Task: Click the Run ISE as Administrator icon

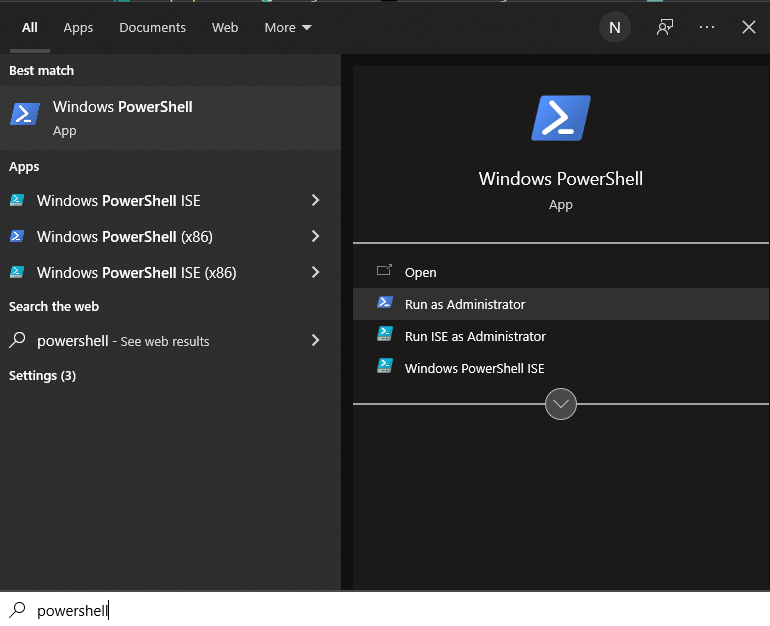Action: (385, 336)
